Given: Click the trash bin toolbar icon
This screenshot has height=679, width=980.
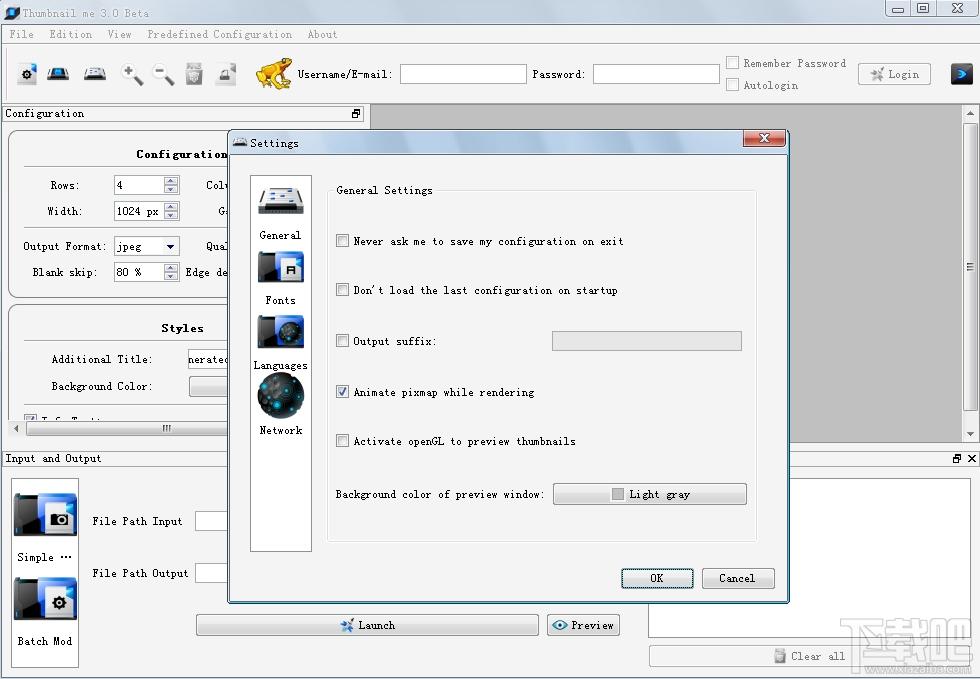Looking at the screenshot, I should tap(194, 74).
